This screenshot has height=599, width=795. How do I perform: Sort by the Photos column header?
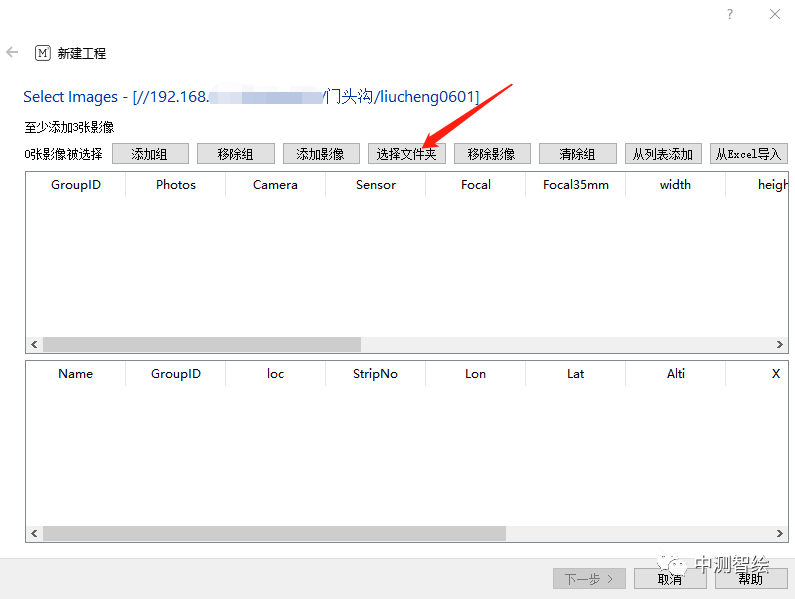click(x=176, y=185)
